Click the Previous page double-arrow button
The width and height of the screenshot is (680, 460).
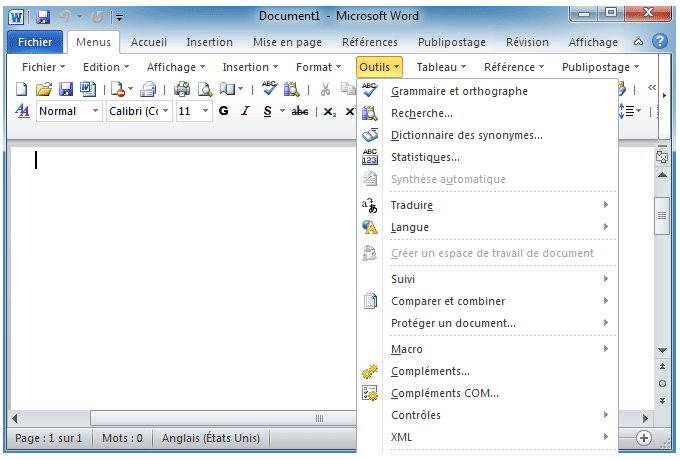[662, 367]
